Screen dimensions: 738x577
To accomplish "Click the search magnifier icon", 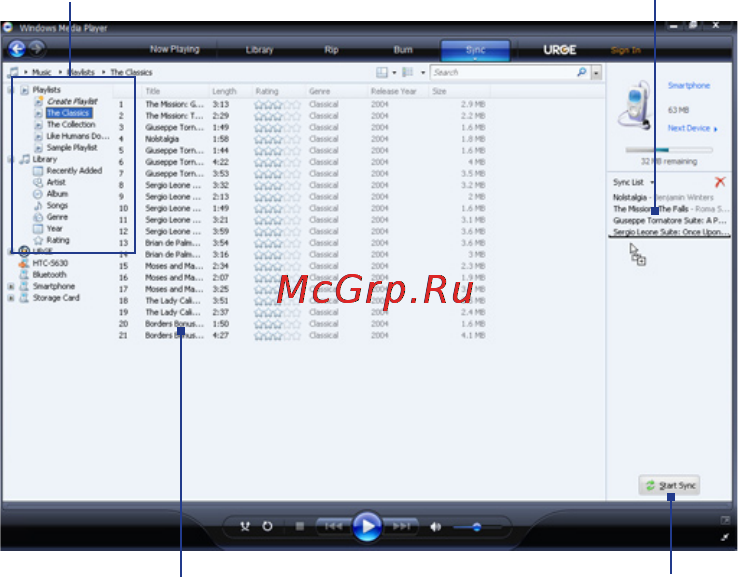I will coord(582,72).
